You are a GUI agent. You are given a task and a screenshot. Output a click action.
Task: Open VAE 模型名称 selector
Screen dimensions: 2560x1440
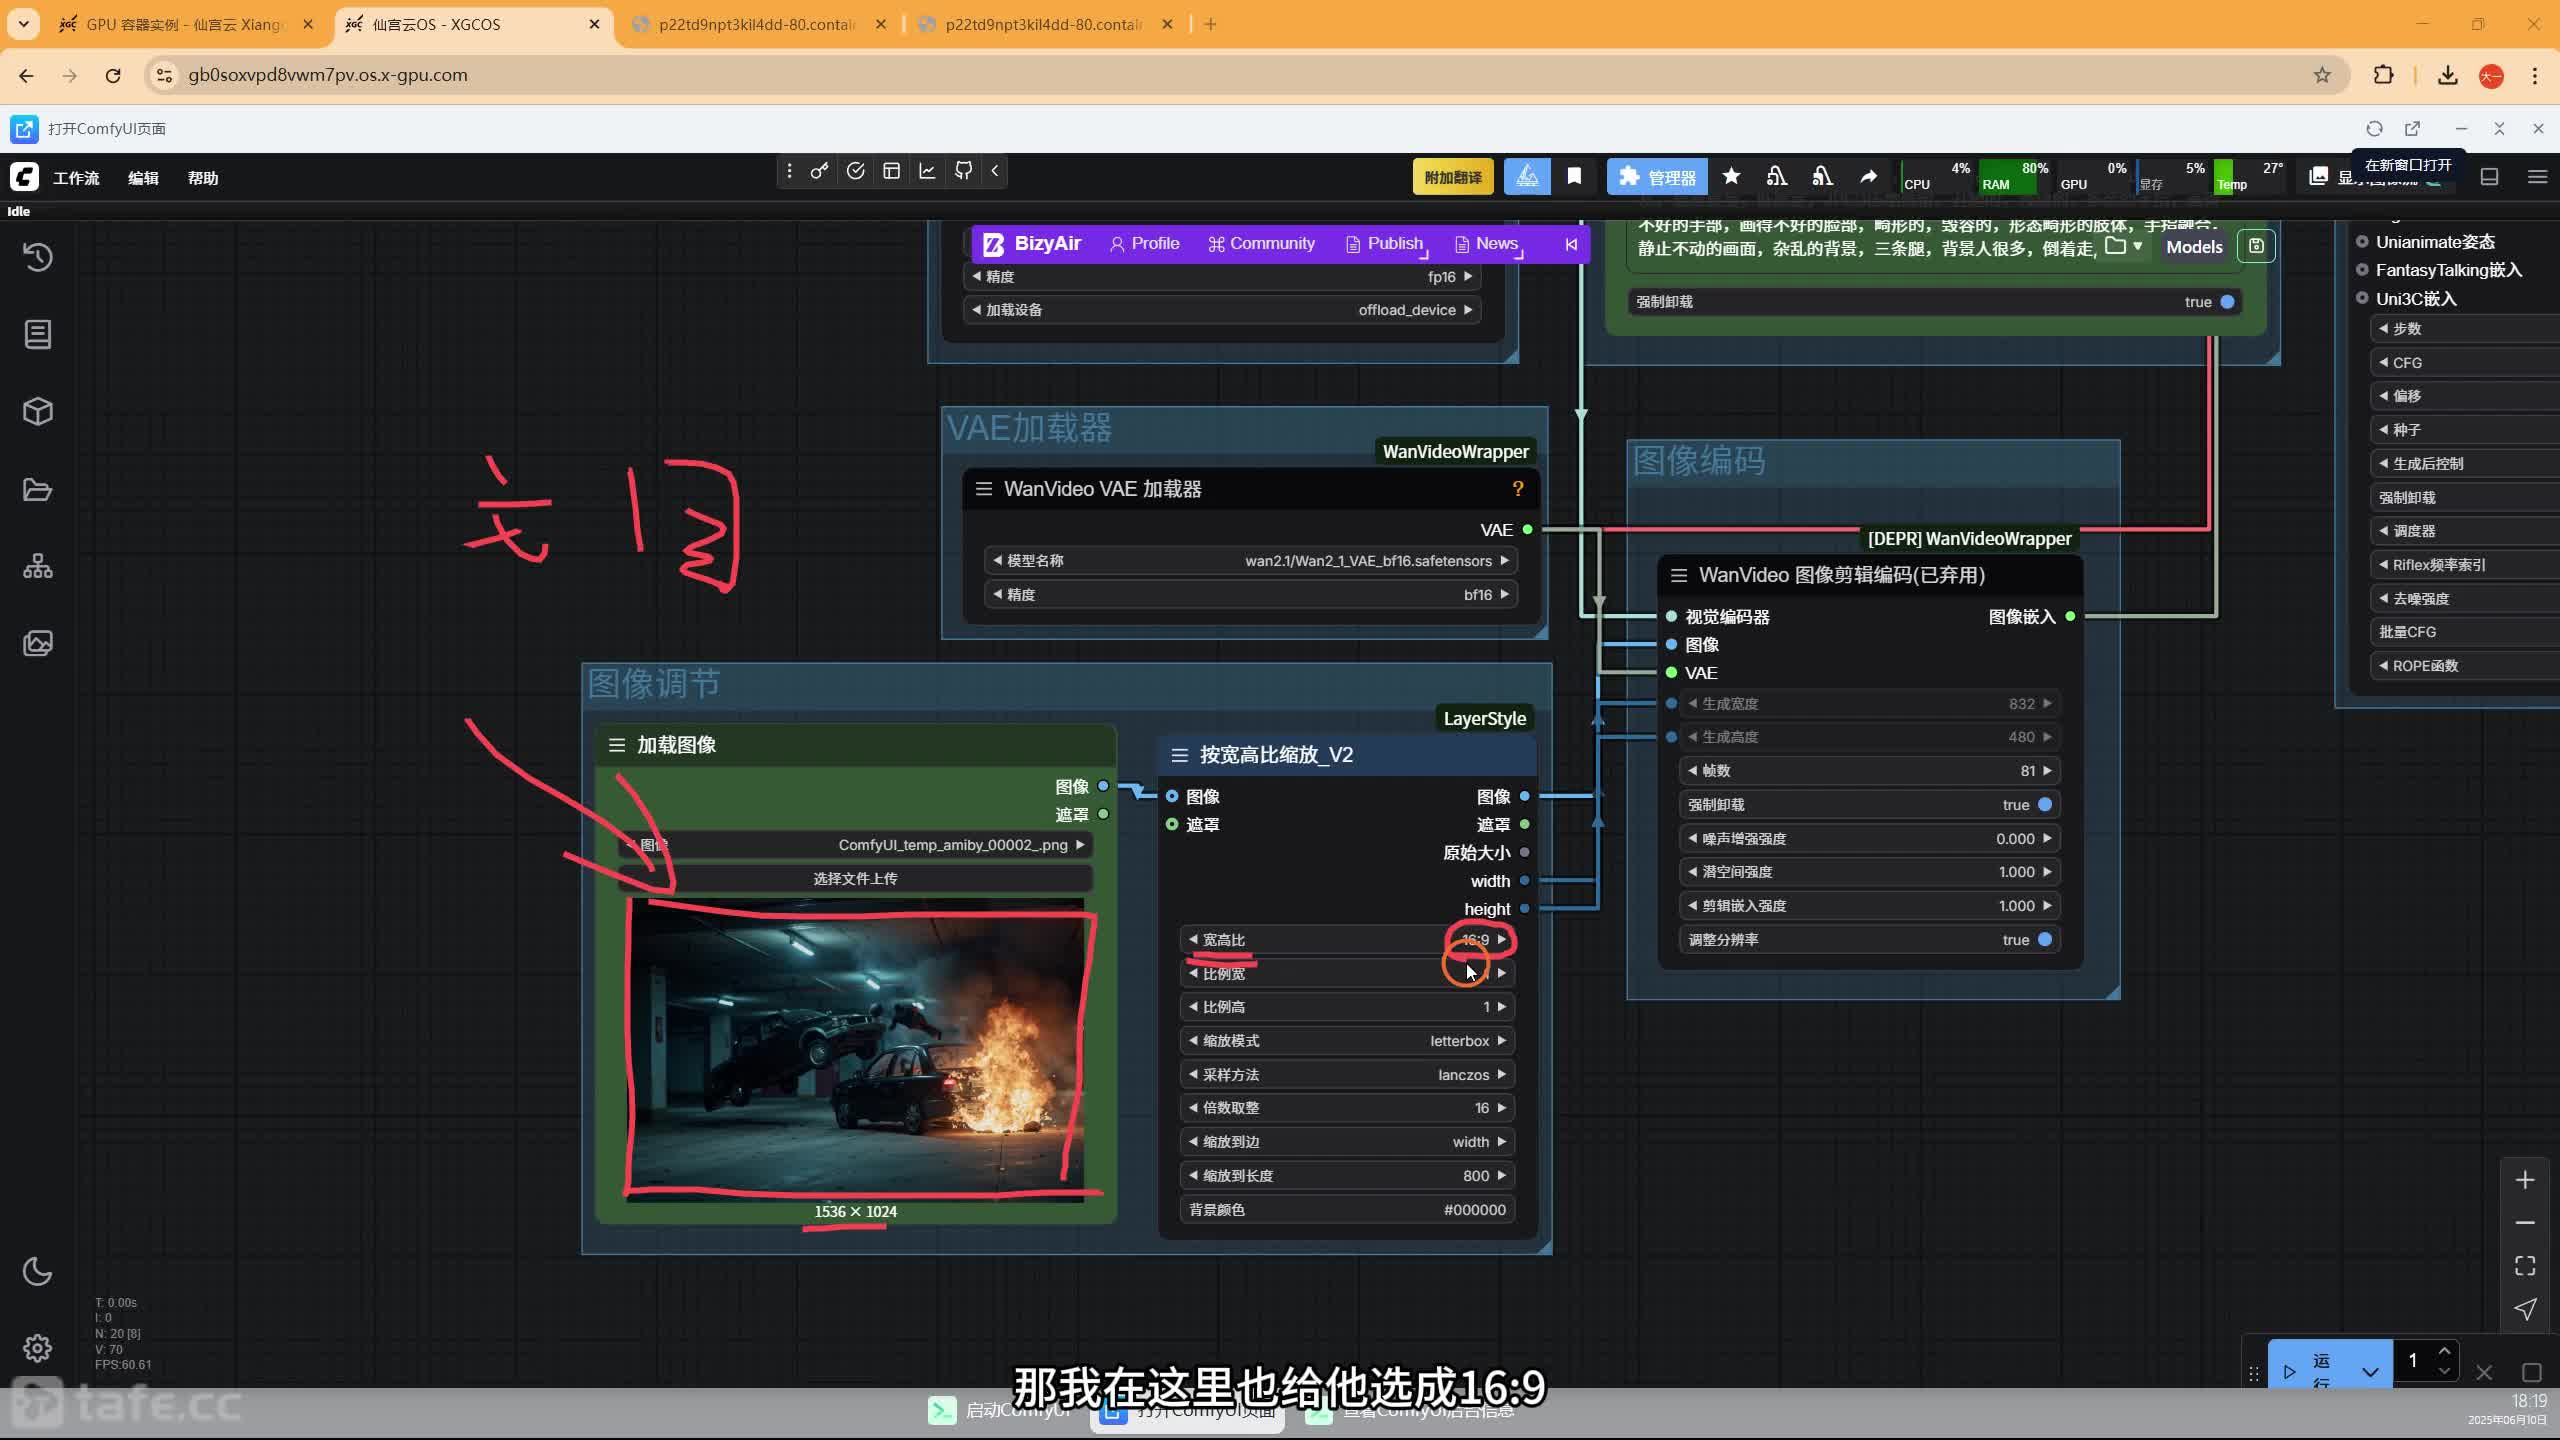click(1250, 561)
